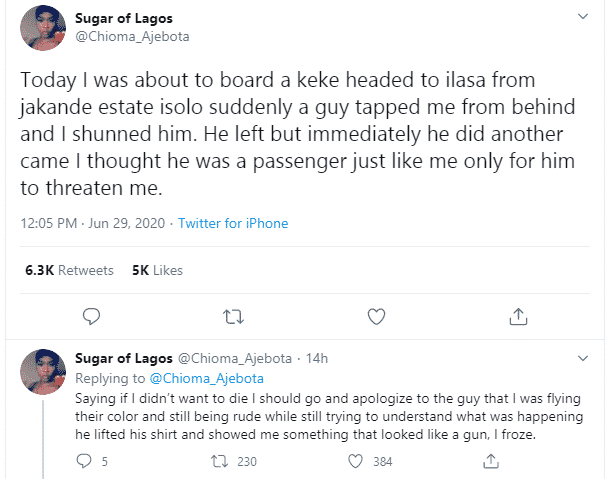Open the main tweet's chevron options menu
607x479 pixels.
tap(583, 16)
